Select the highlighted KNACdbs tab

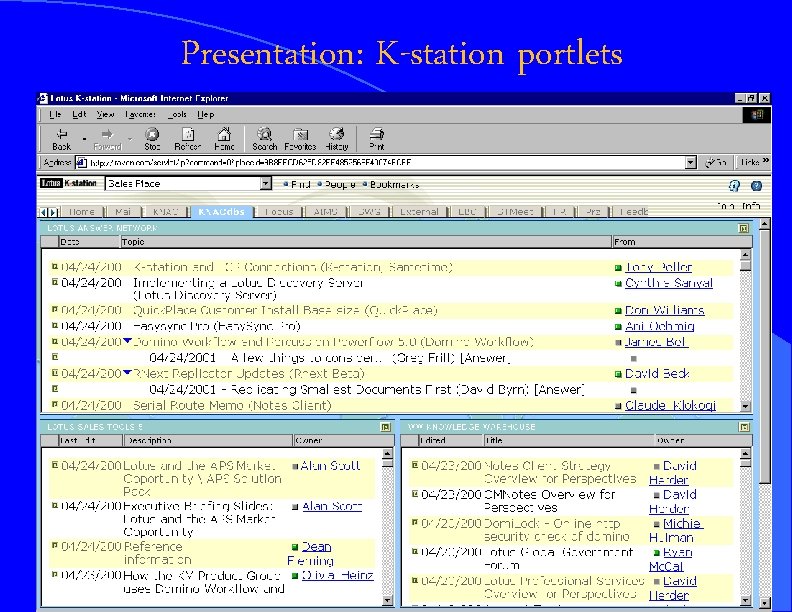point(221,212)
